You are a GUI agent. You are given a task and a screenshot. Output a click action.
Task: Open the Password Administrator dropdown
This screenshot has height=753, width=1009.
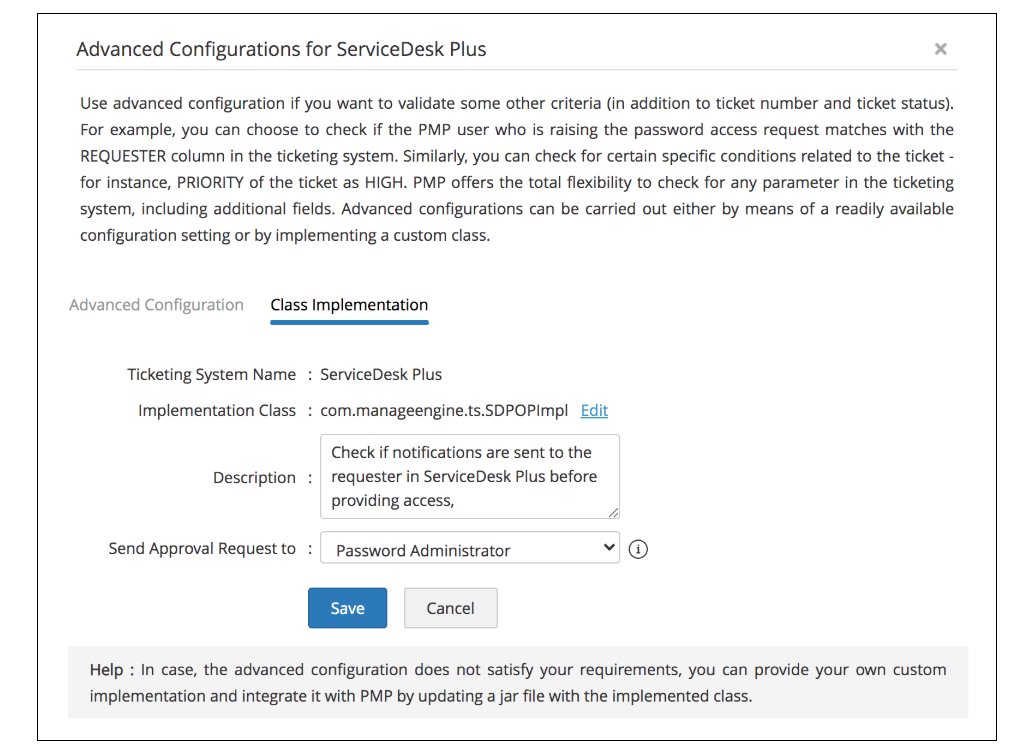pos(469,549)
